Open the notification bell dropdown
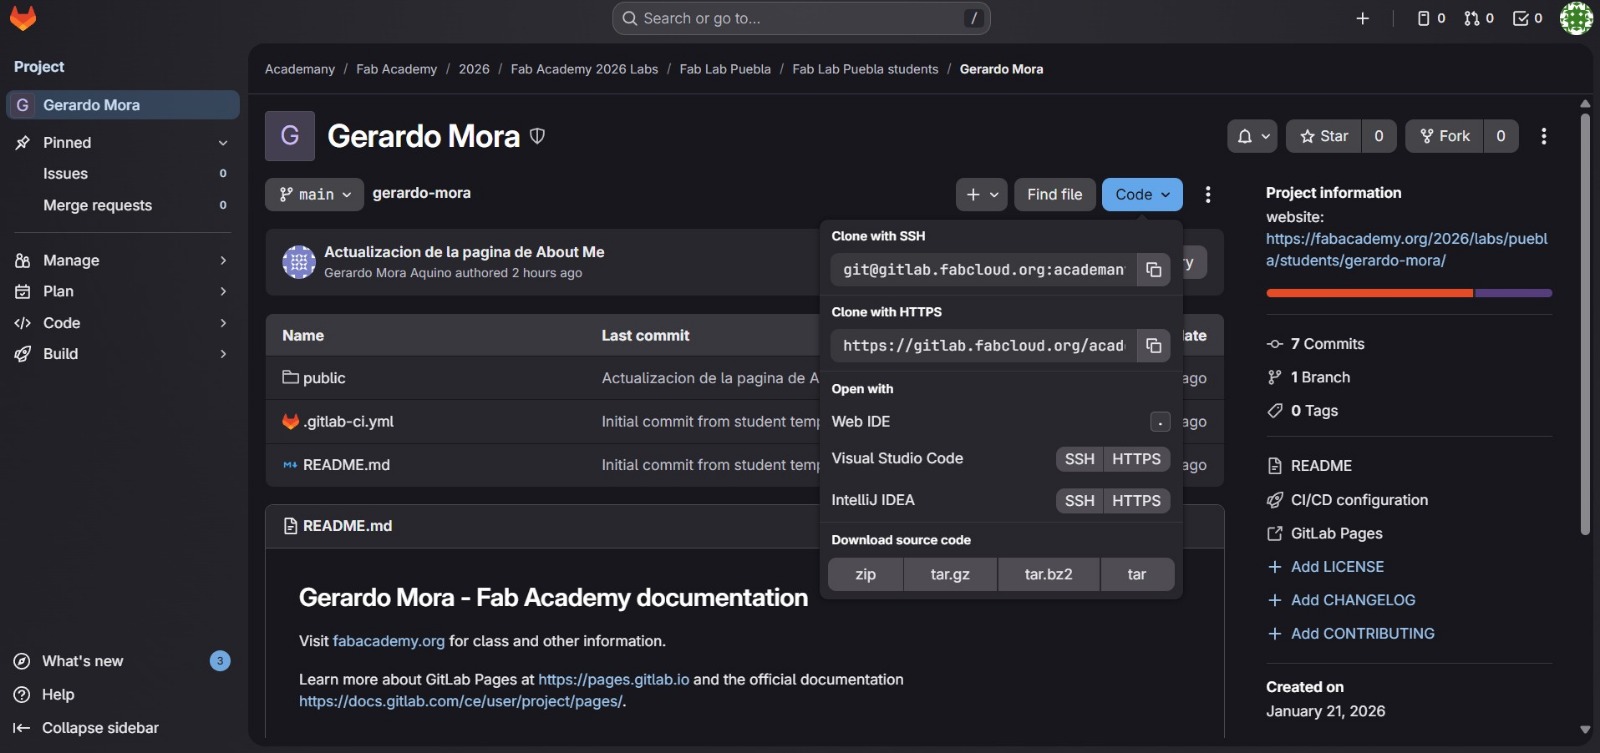The height and width of the screenshot is (753, 1600). pyautogui.click(x=1252, y=136)
